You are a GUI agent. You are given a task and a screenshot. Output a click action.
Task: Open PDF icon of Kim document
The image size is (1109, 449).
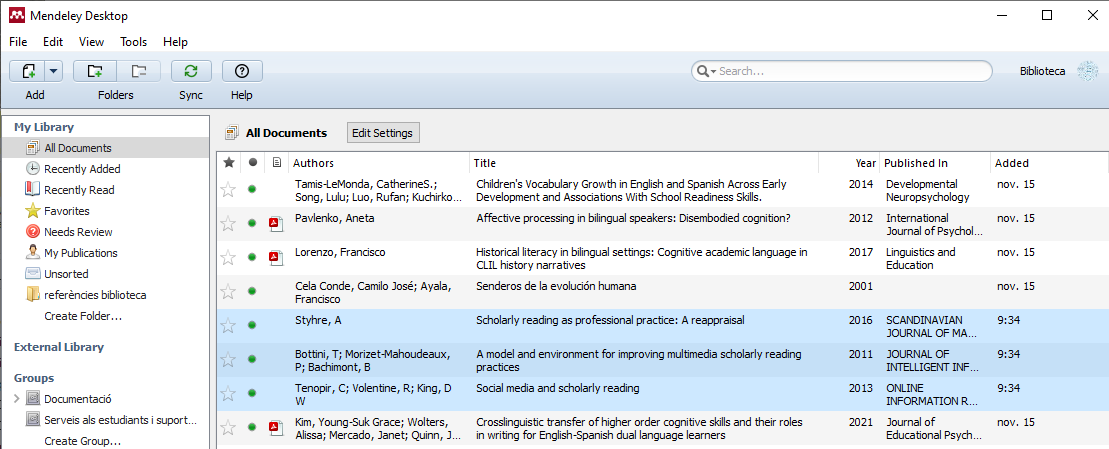coord(276,428)
